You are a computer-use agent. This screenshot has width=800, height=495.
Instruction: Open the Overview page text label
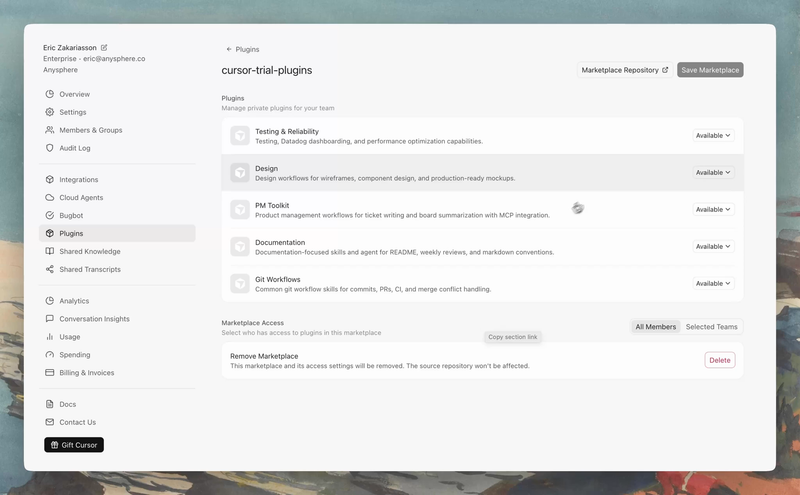74,94
